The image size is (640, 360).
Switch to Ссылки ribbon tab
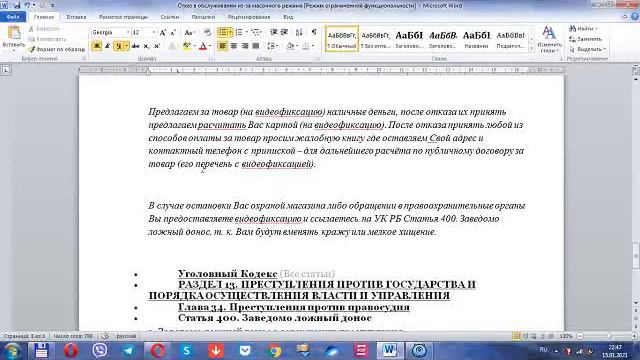coord(170,17)
